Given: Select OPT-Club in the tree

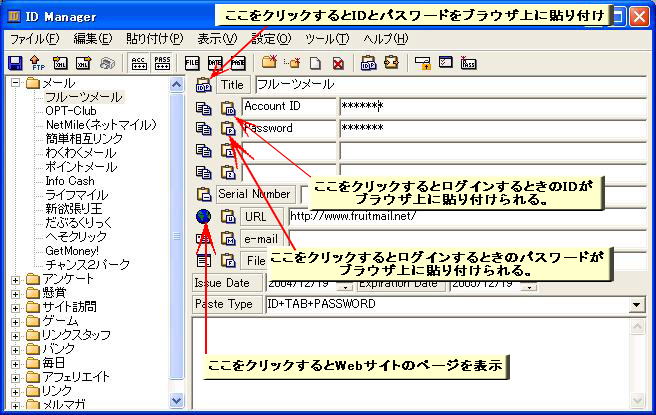Looking at the screenshot, I should pyautogui.click(x=72, y=111).
